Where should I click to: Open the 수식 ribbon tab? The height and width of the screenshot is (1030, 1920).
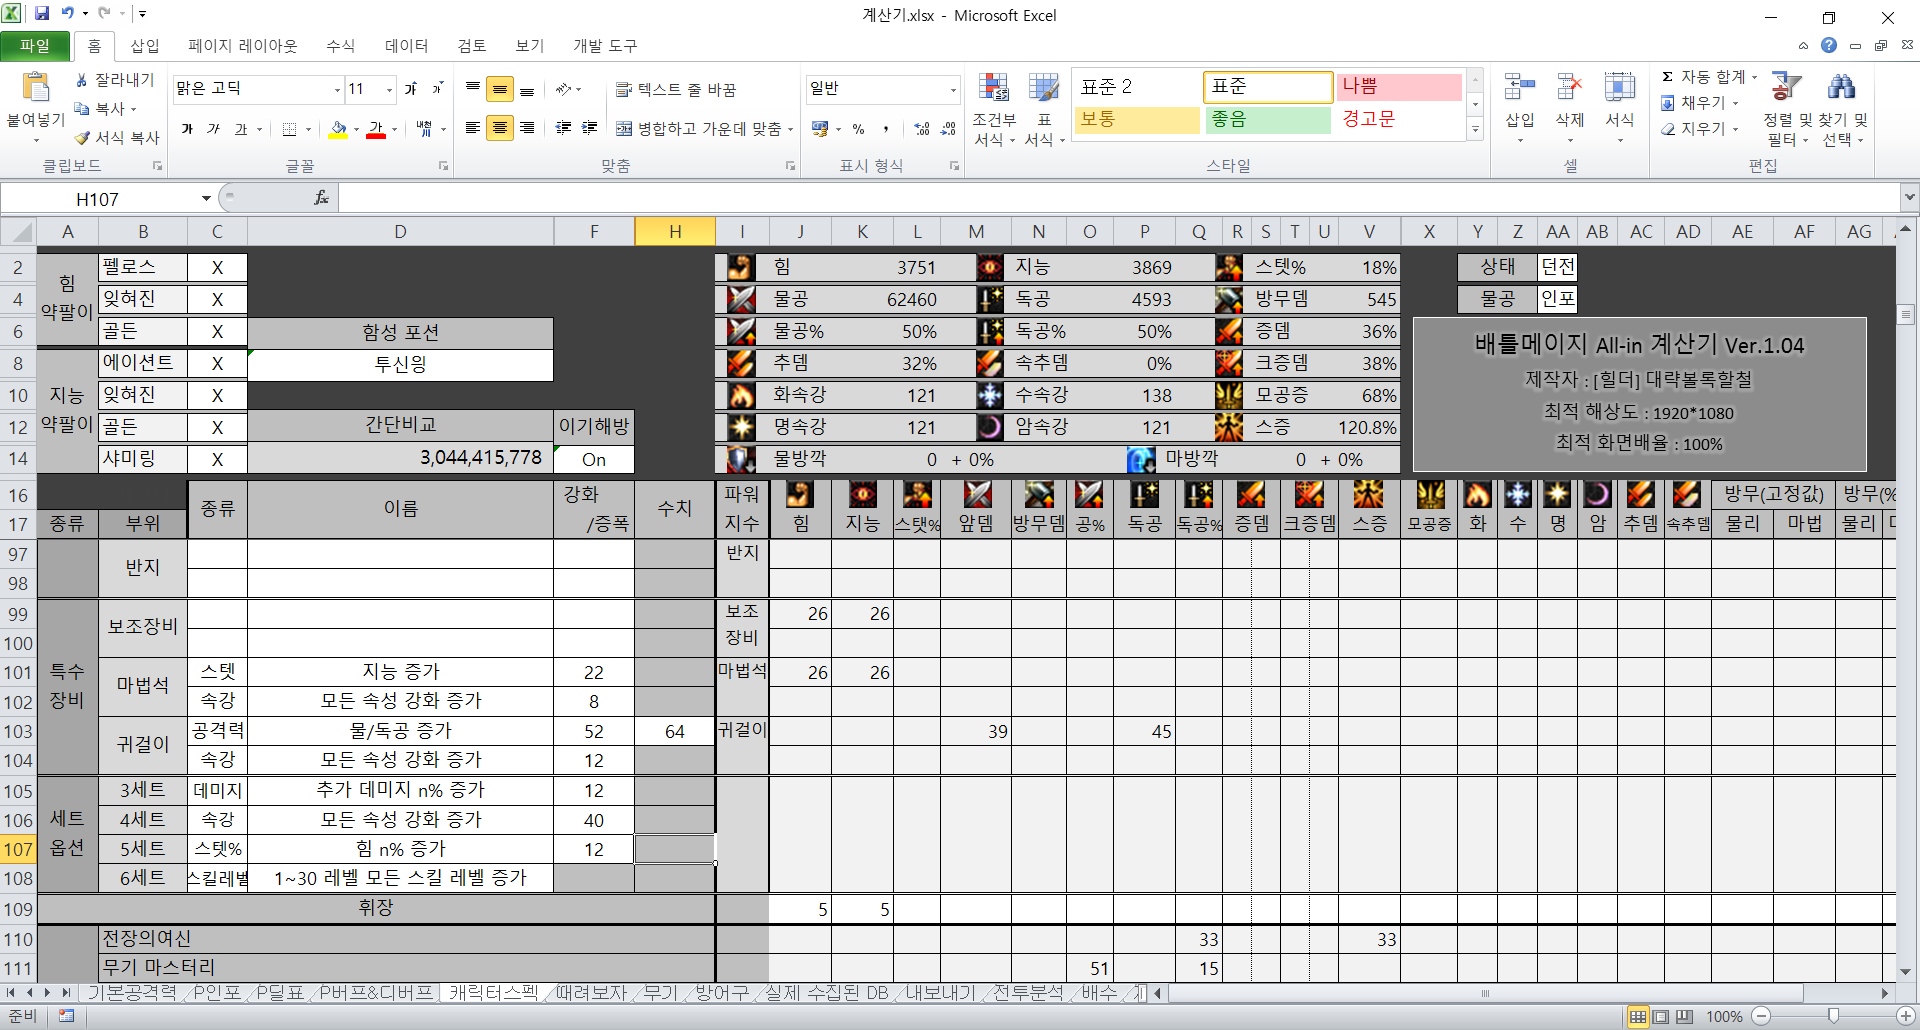pos(340,46)
